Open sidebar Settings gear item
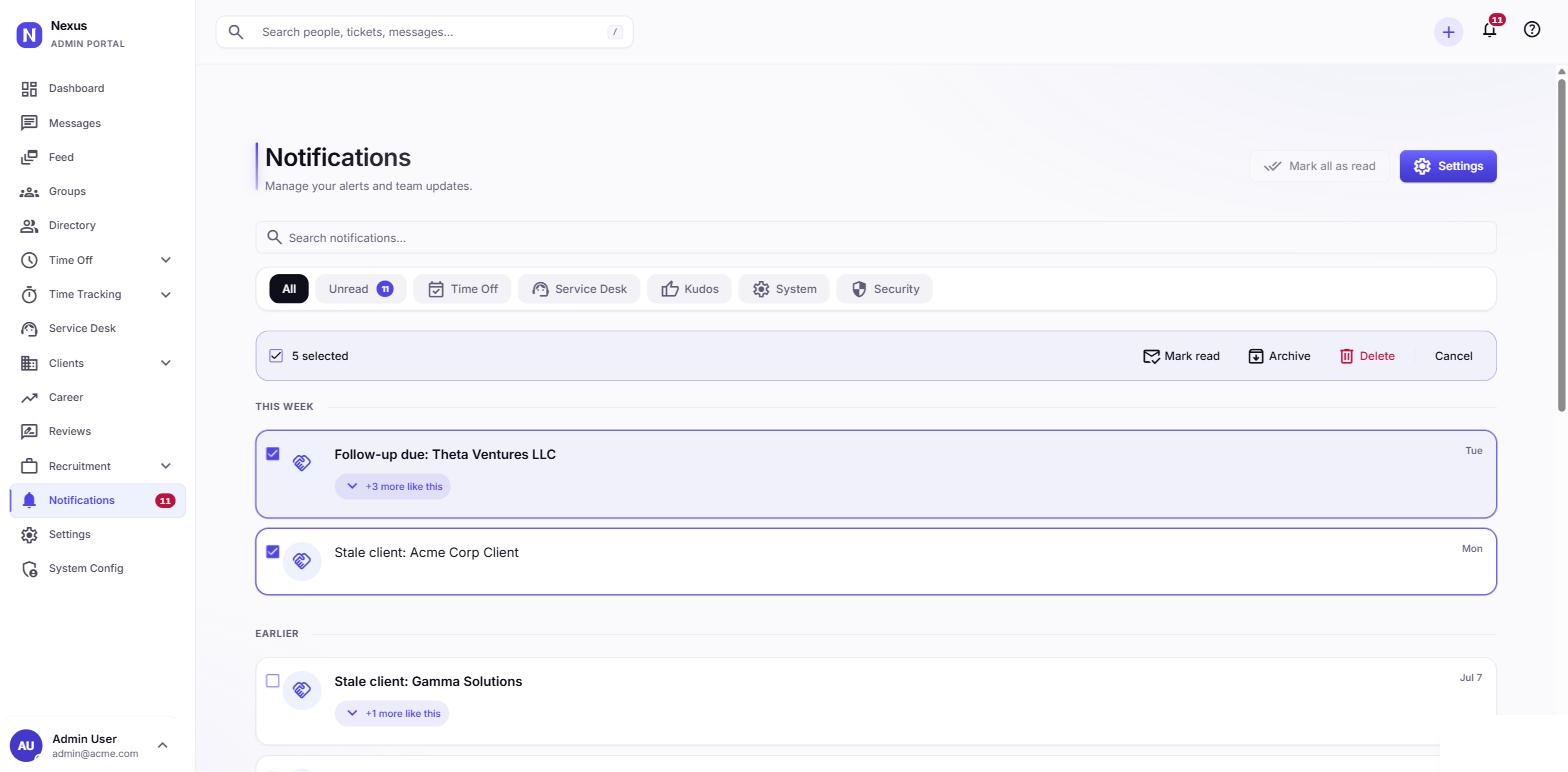 97,534
